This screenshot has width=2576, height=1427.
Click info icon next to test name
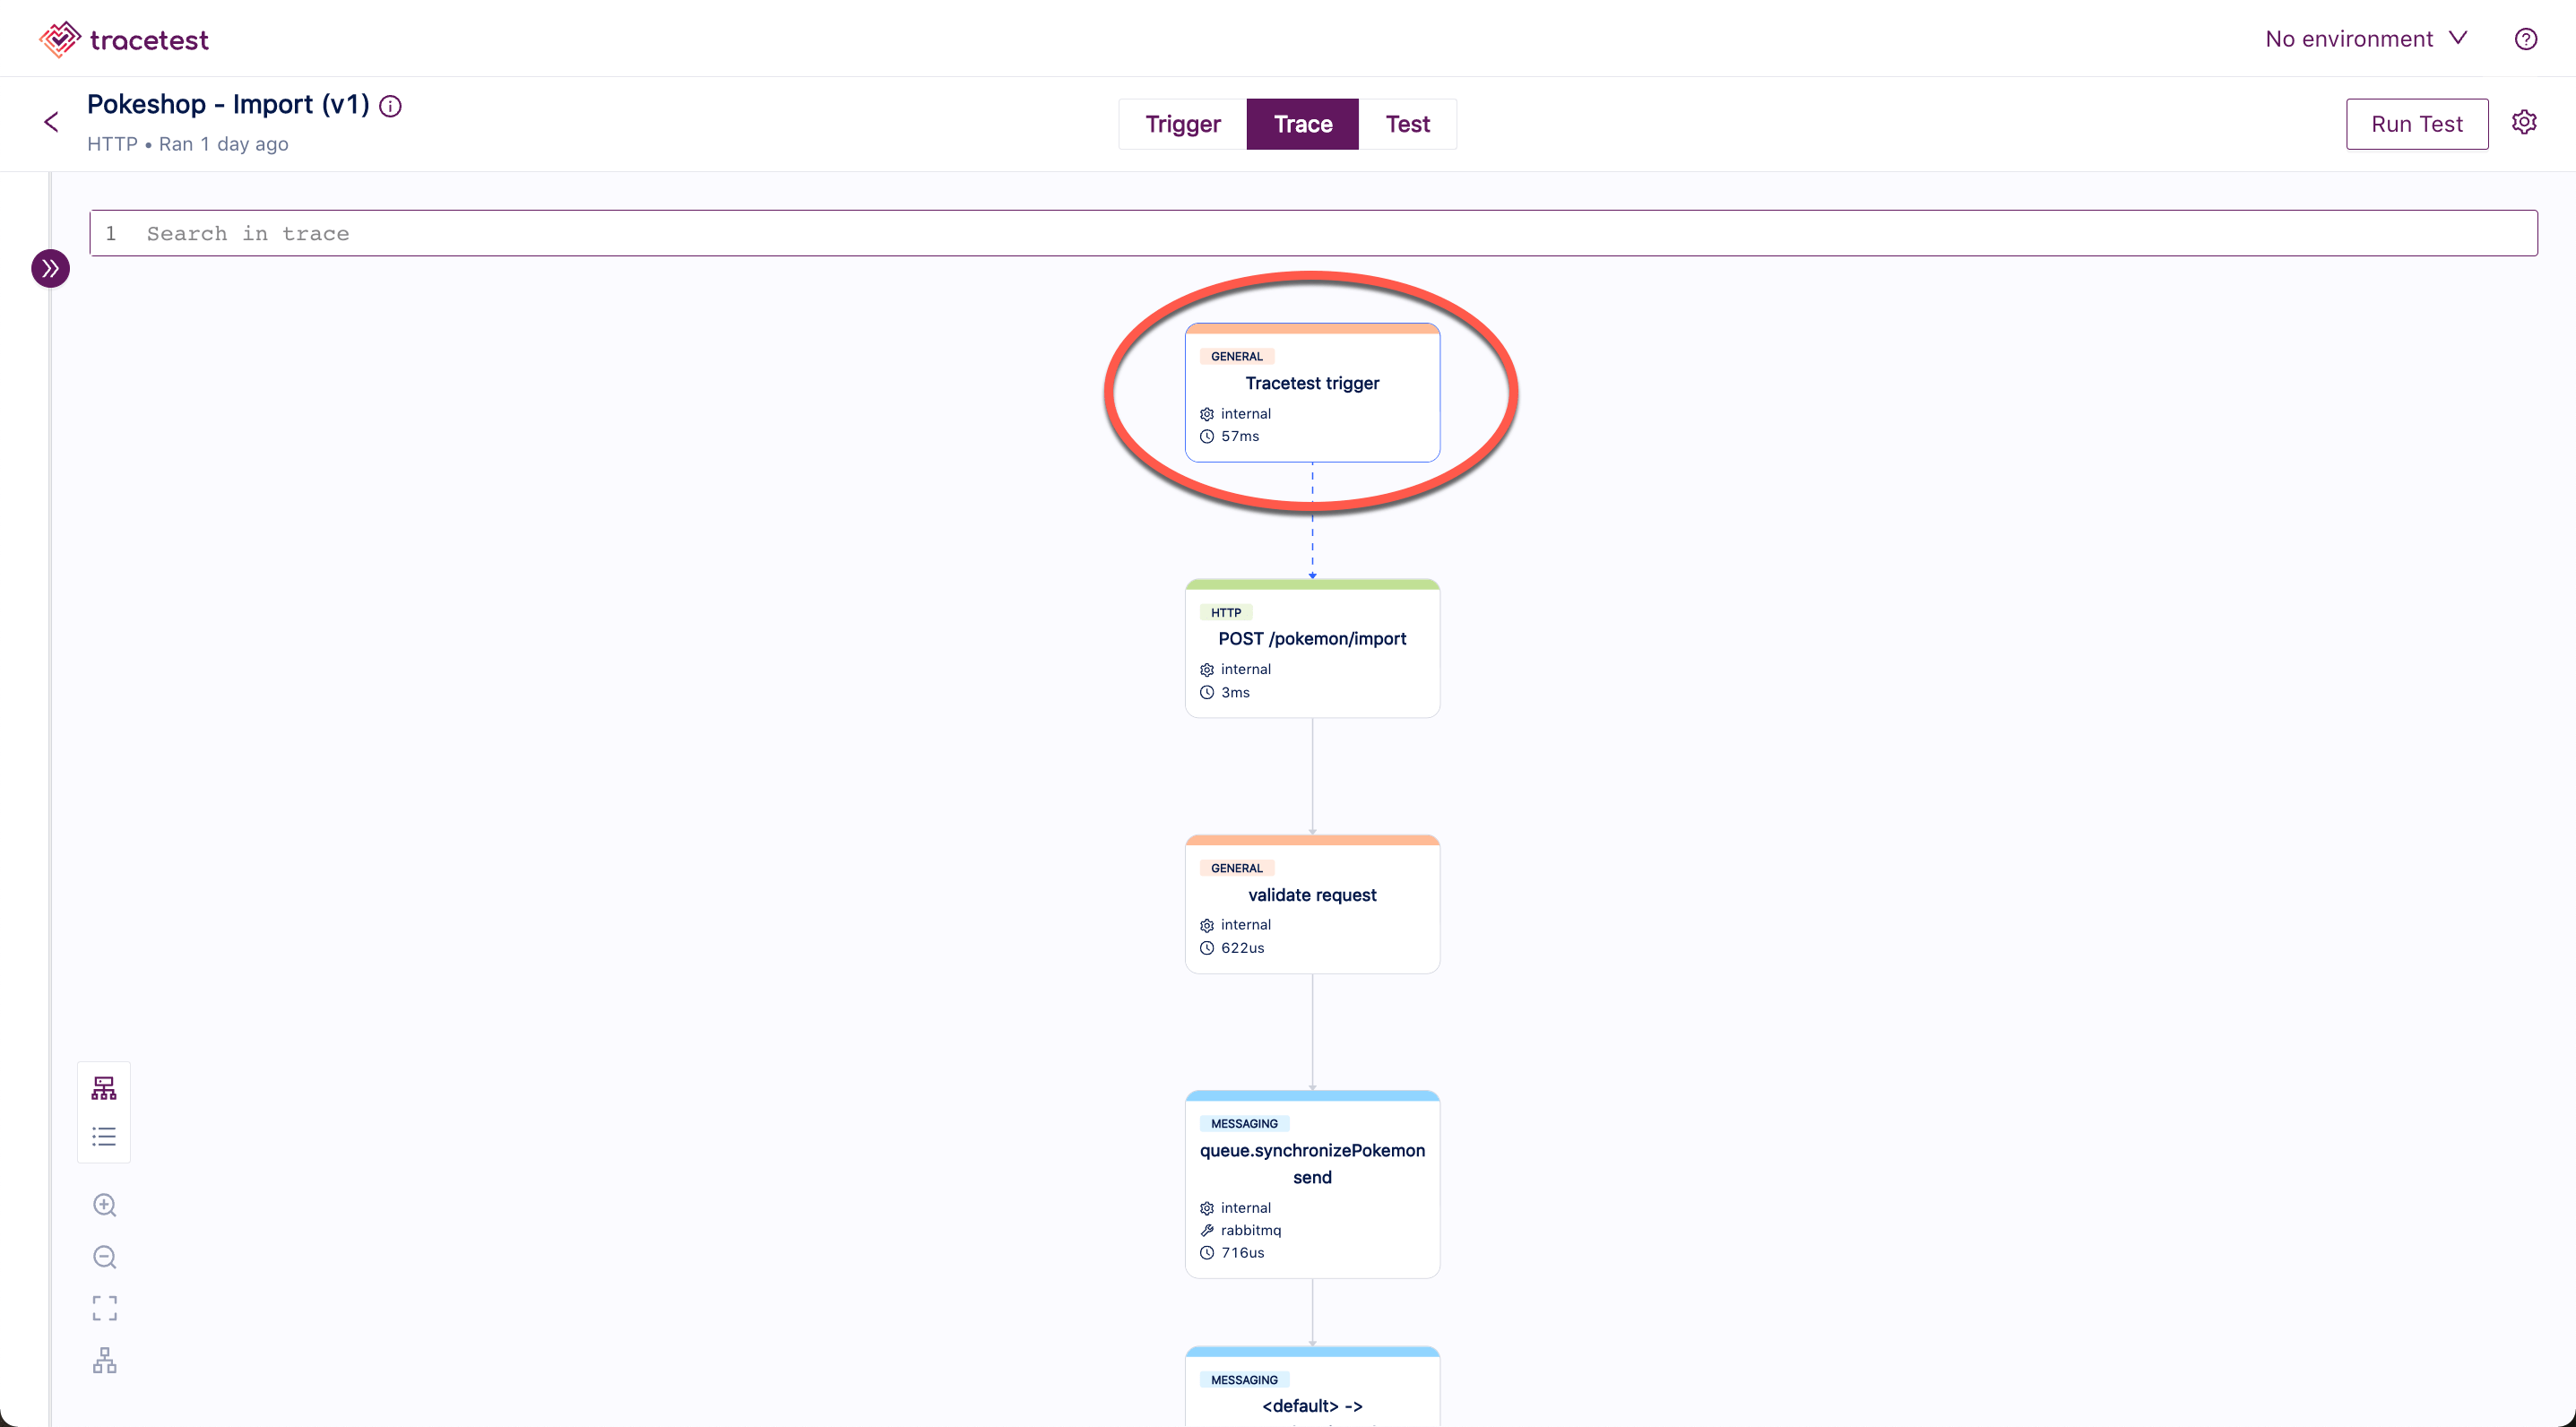pyautogui.click(x=391, y=106)
